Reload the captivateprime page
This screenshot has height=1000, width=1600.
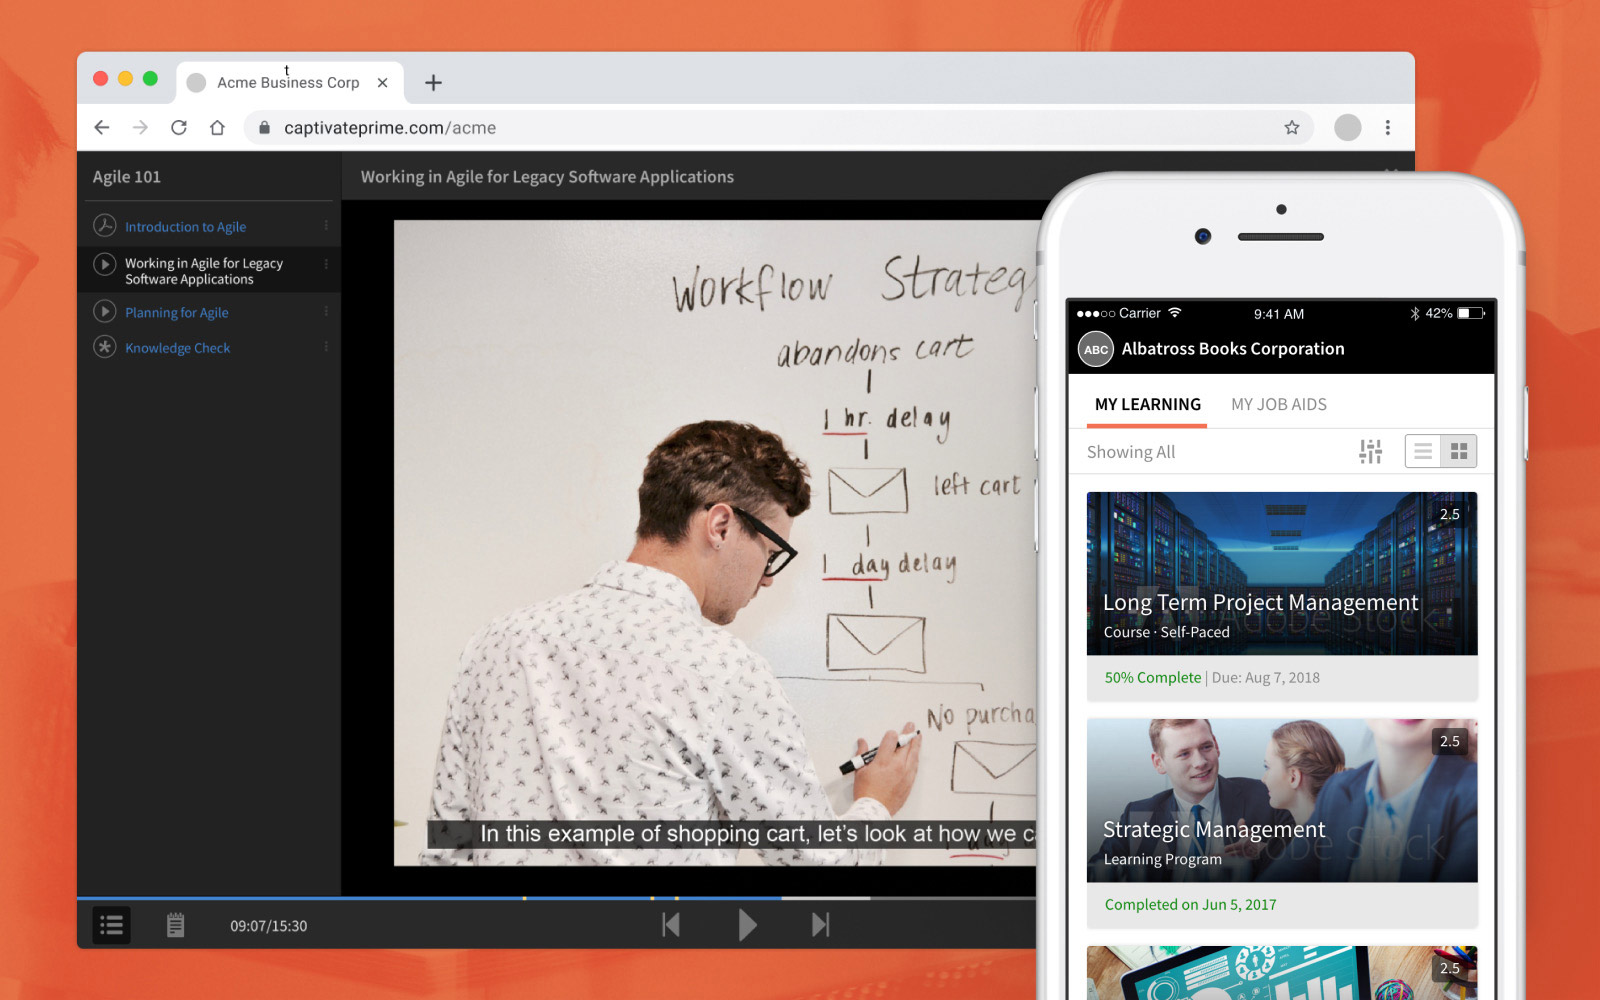tap(179, 128)
